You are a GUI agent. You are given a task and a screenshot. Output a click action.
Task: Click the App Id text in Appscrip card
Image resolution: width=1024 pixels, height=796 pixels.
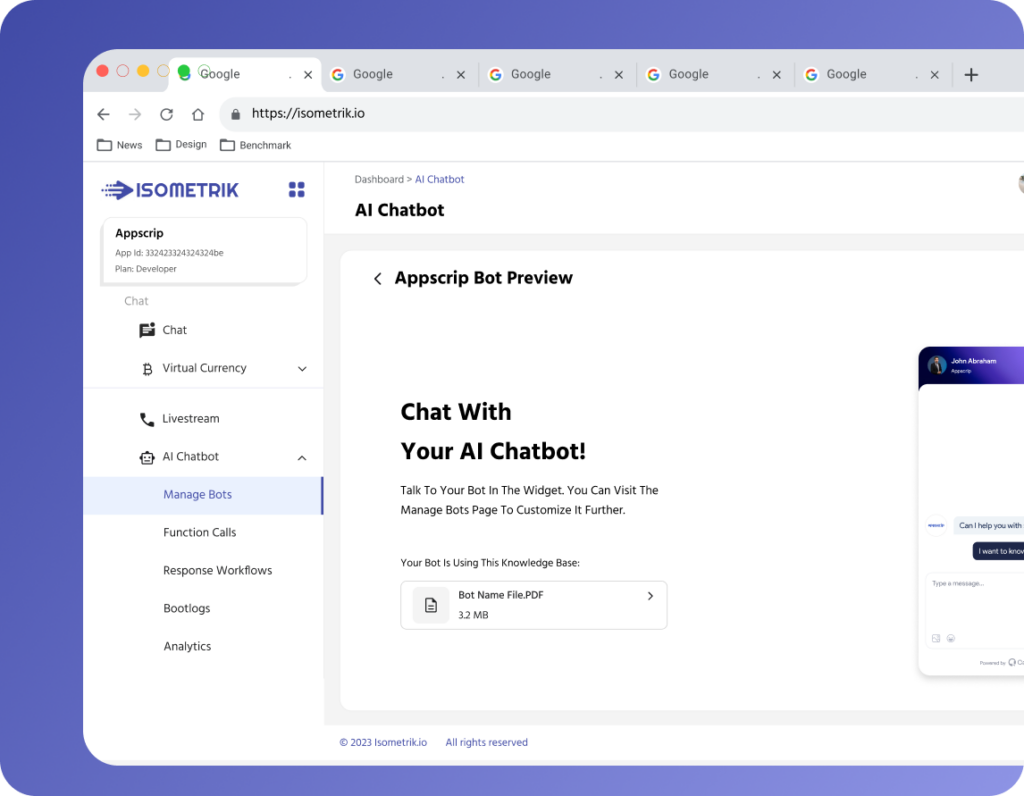(x=169, y=253)
